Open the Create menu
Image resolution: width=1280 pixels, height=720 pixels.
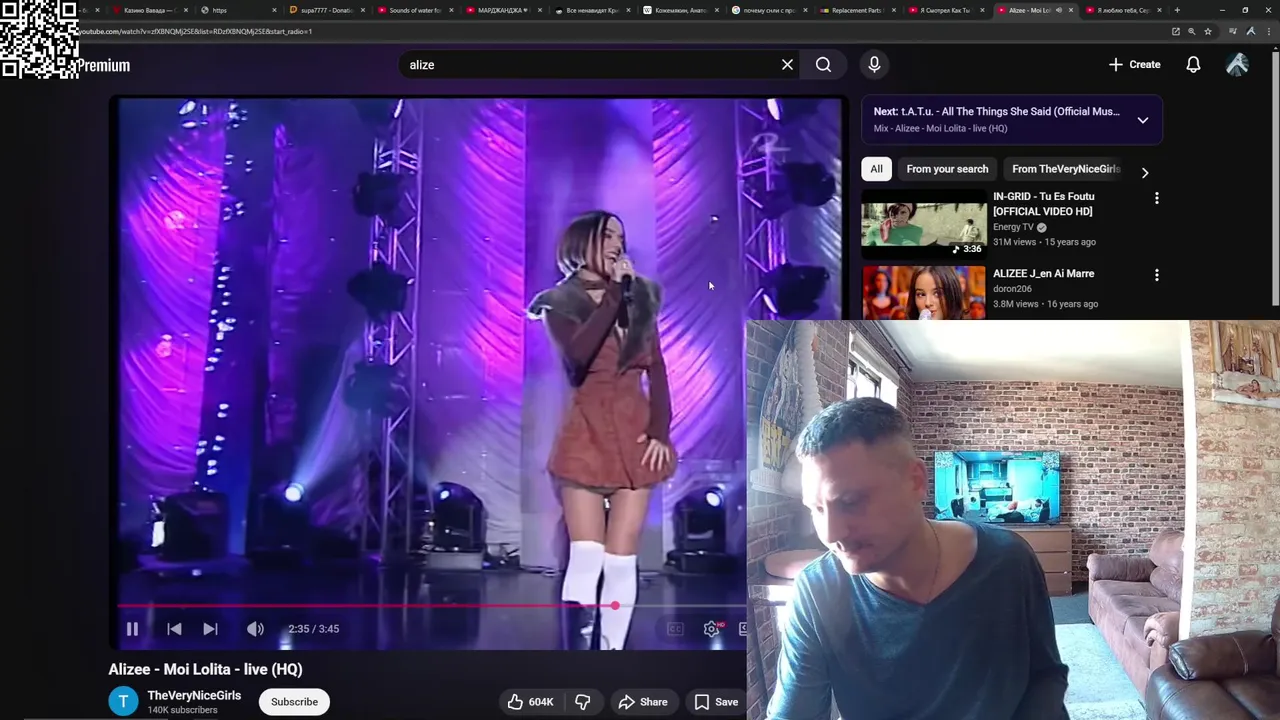pyautogui.click(x=1135, y=65)
